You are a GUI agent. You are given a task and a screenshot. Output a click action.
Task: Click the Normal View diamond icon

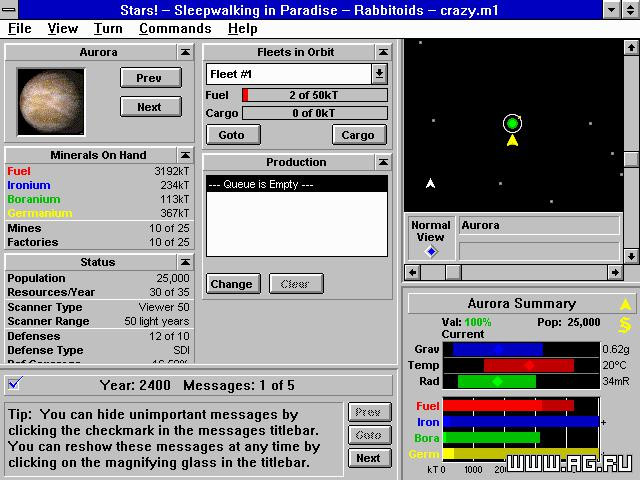(431, 252)
